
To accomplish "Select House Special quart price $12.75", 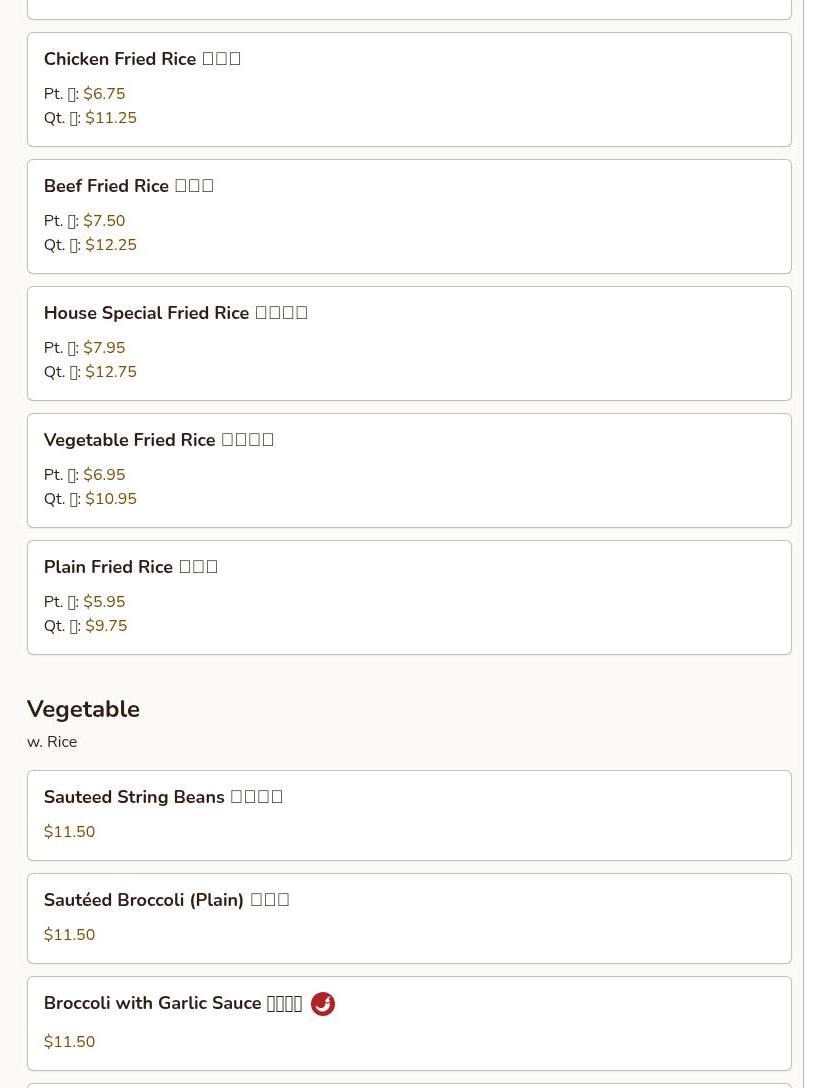I will coord(110,372).
